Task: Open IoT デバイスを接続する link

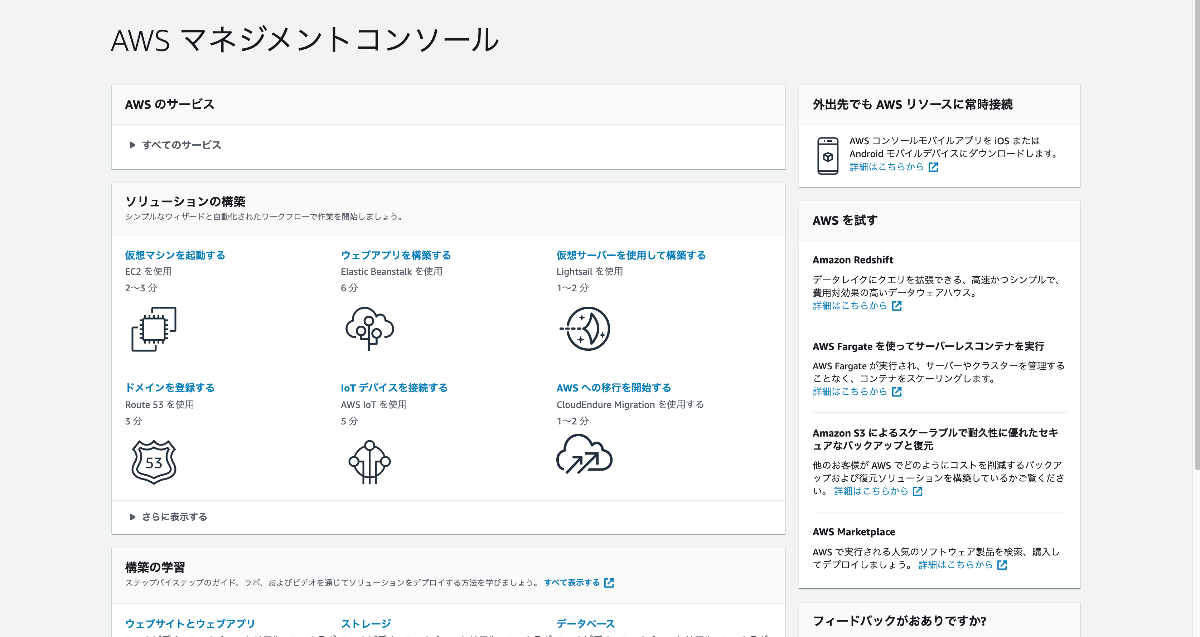Action: pos(394,387)
